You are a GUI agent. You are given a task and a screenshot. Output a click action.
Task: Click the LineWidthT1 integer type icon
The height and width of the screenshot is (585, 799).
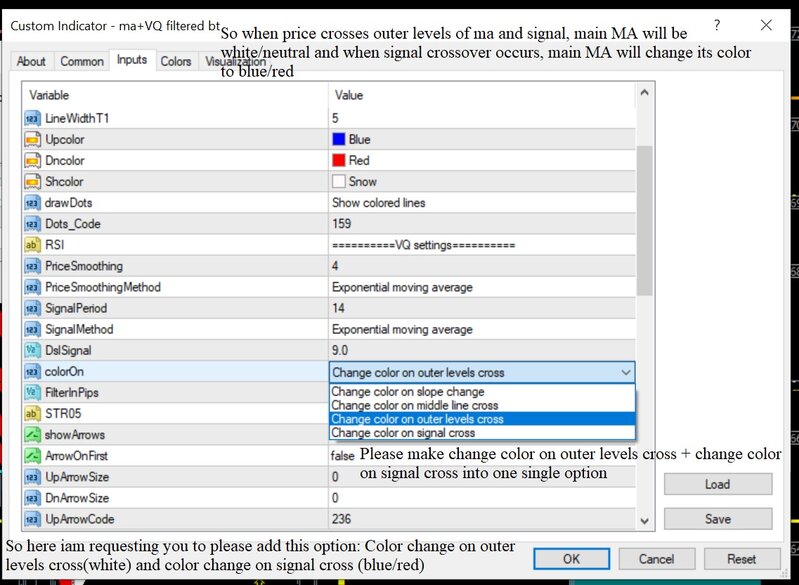[31, 119]
